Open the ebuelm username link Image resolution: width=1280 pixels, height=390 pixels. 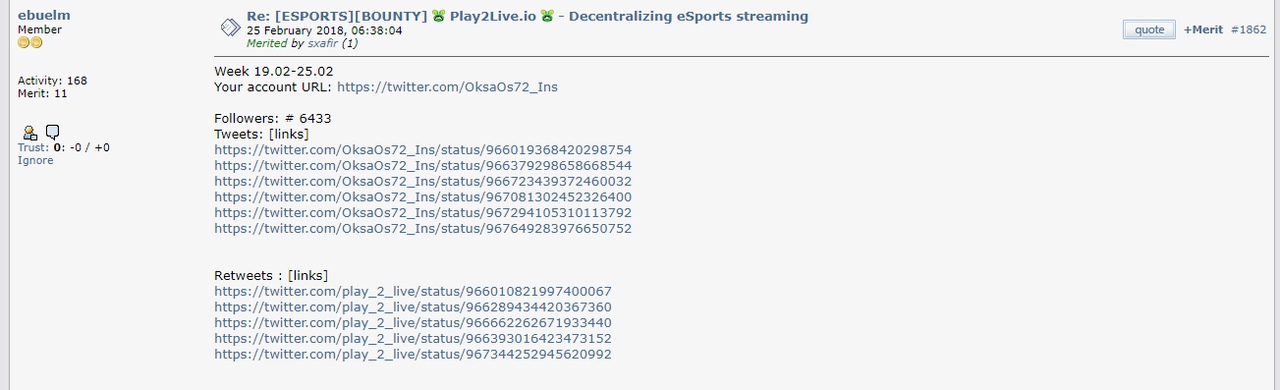44,15
